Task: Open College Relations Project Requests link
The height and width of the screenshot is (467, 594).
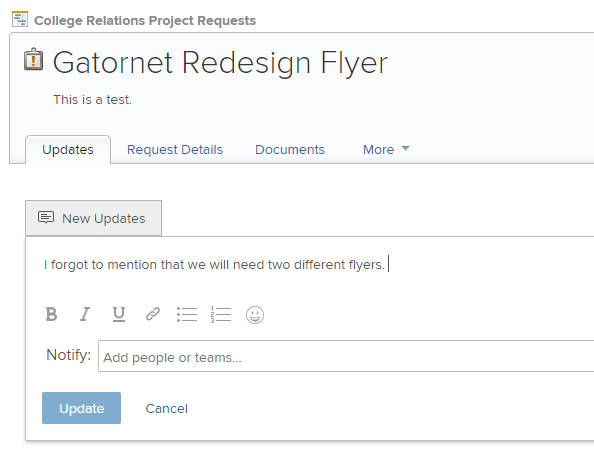Action: (145, 20)
